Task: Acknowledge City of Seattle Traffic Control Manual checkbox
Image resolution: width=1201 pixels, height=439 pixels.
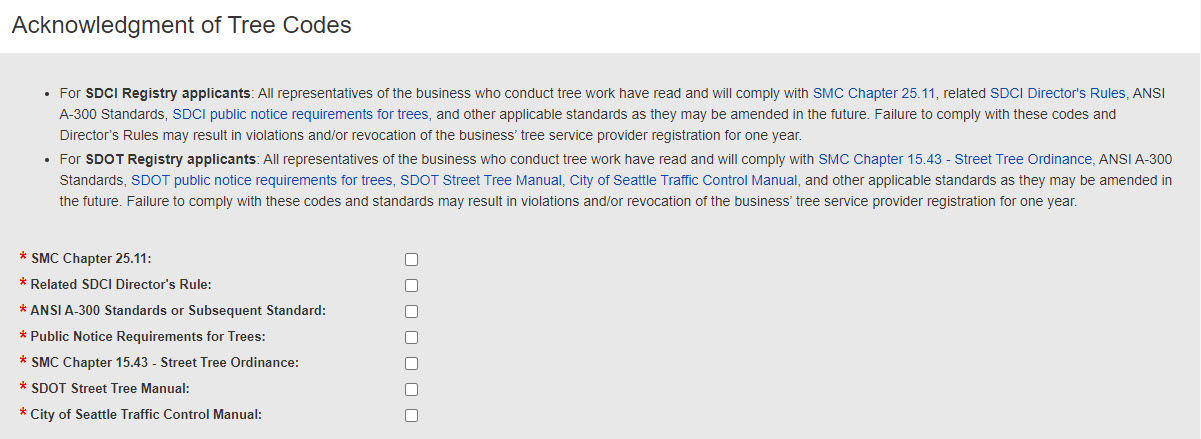Action: [411, 415]
